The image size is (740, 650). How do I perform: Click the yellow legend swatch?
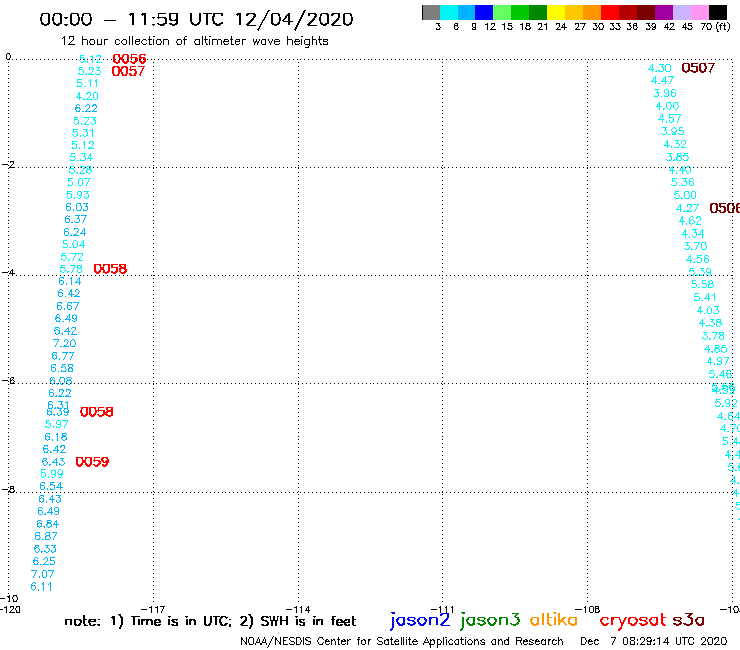[556, 12]
